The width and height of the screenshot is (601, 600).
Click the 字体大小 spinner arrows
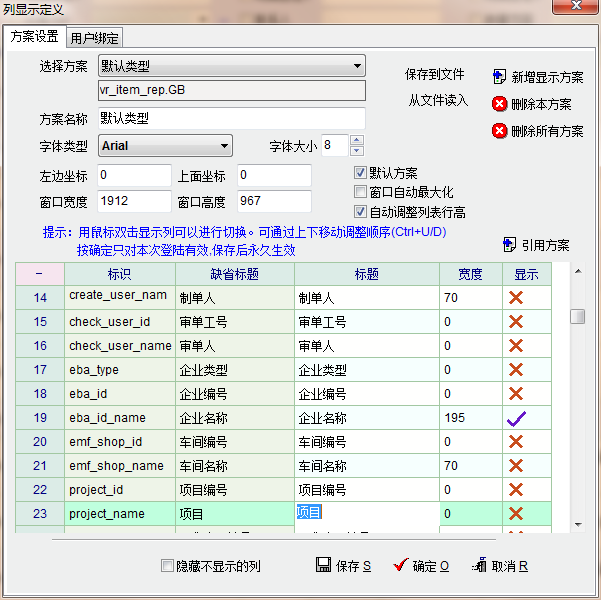(x=357, y=146)
